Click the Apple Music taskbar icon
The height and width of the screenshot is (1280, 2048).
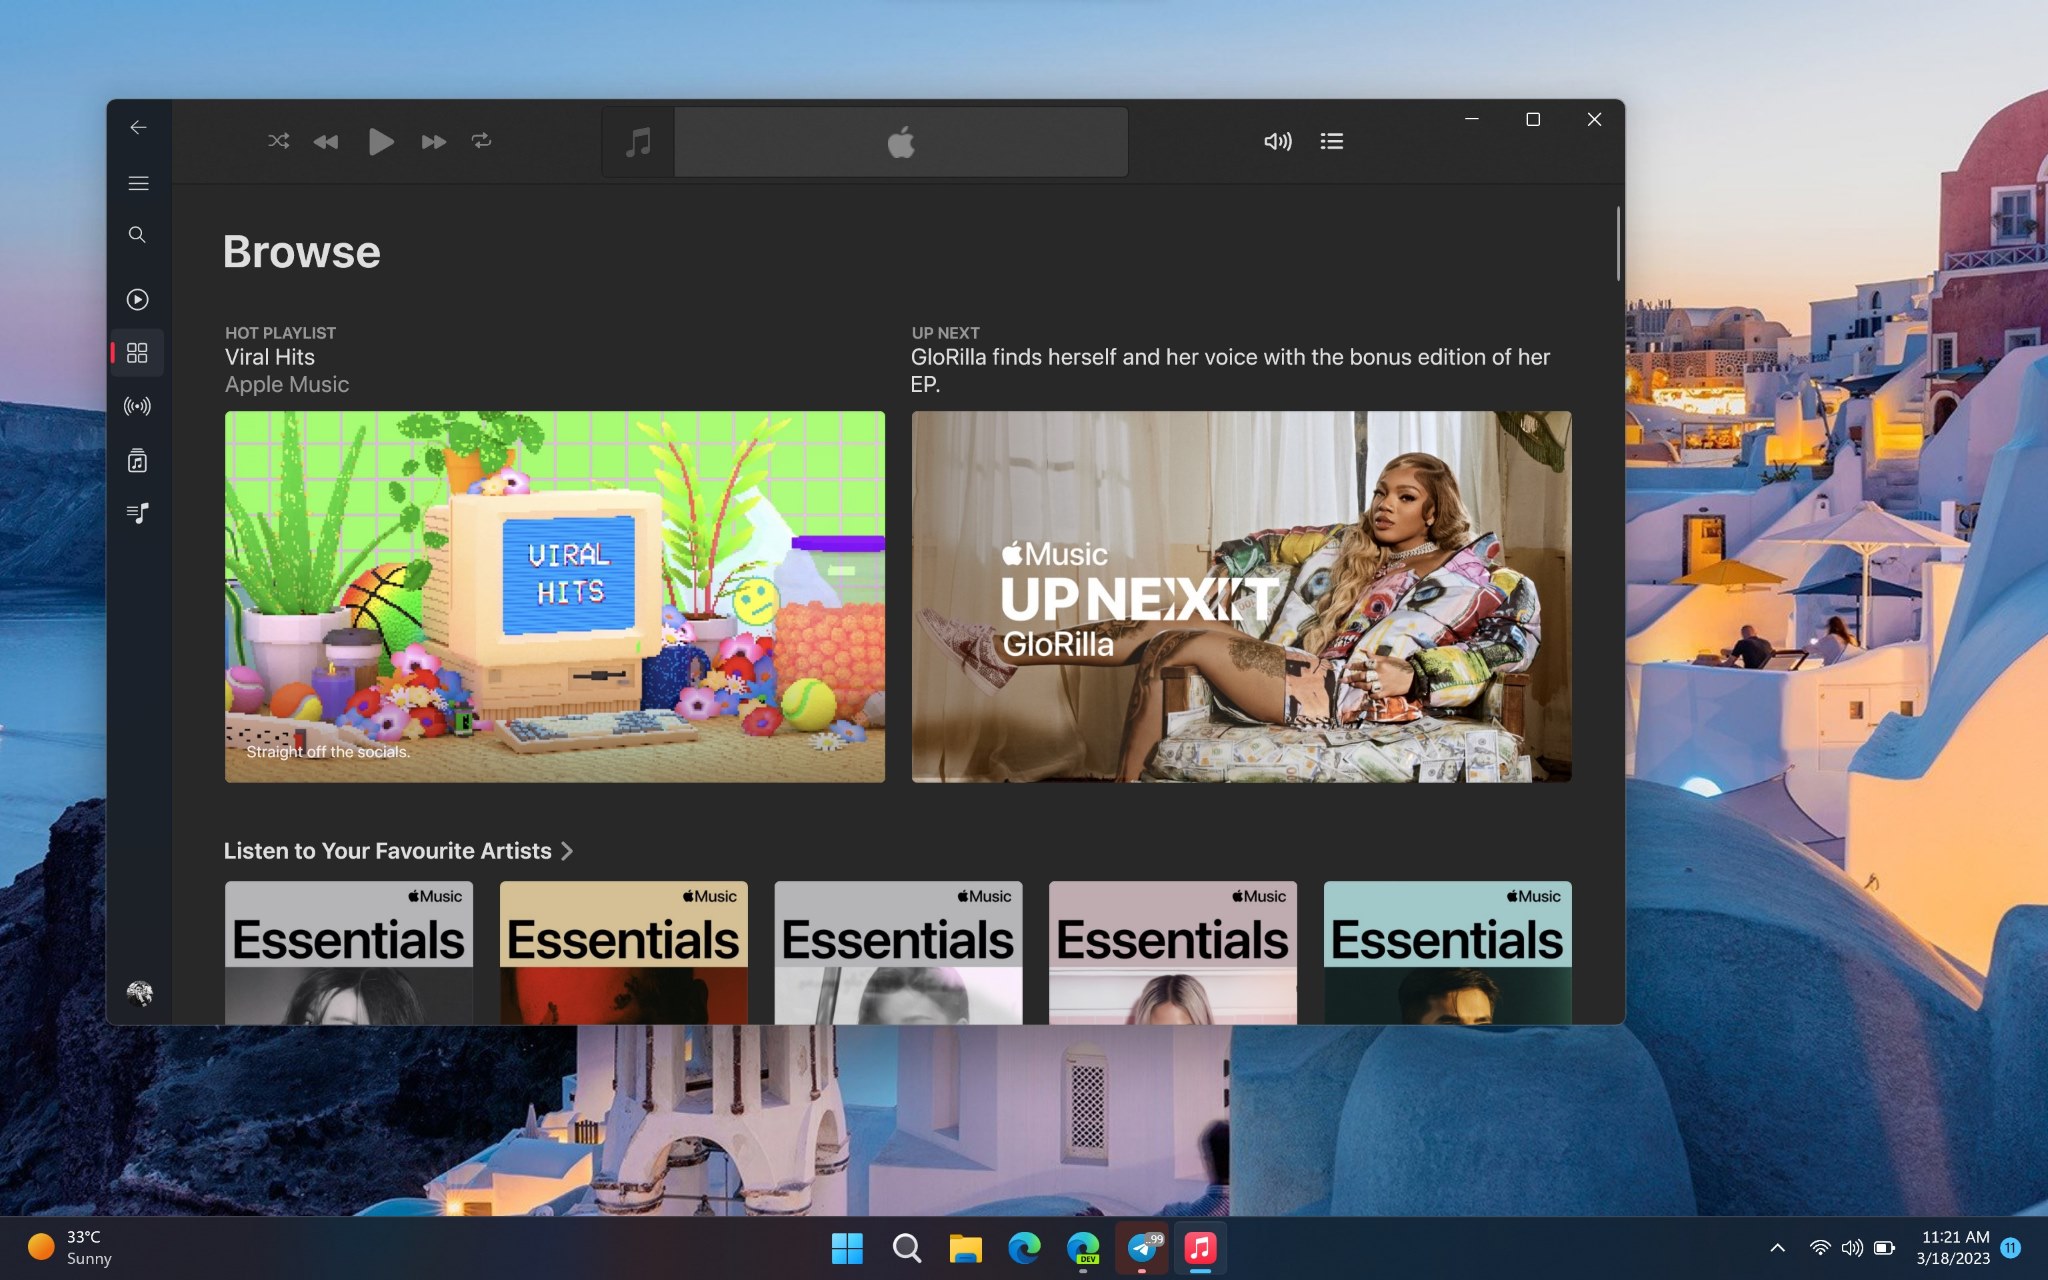coord(1201,1248)
